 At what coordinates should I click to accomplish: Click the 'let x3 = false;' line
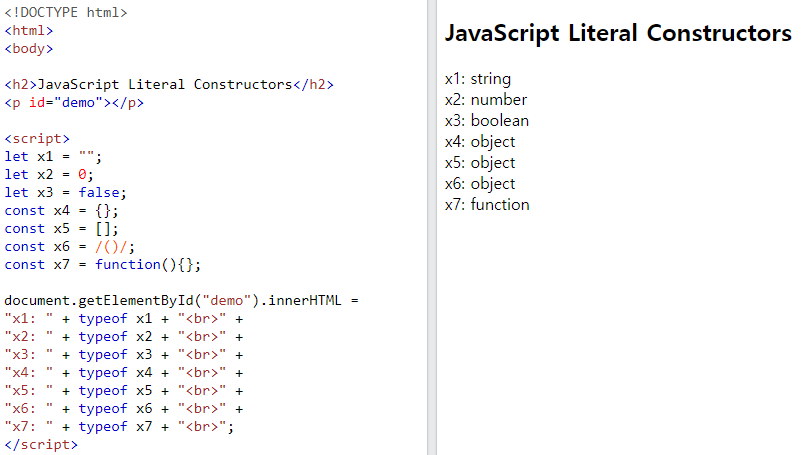[66, 192]
